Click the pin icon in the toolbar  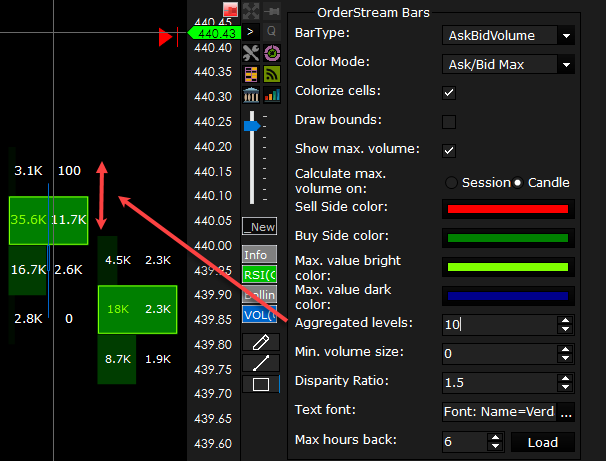[272, 10]
